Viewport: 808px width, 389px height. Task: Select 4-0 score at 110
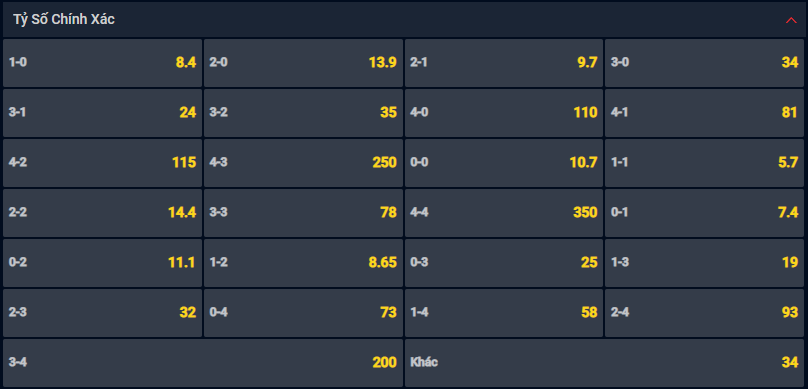(x=503, y=113)
